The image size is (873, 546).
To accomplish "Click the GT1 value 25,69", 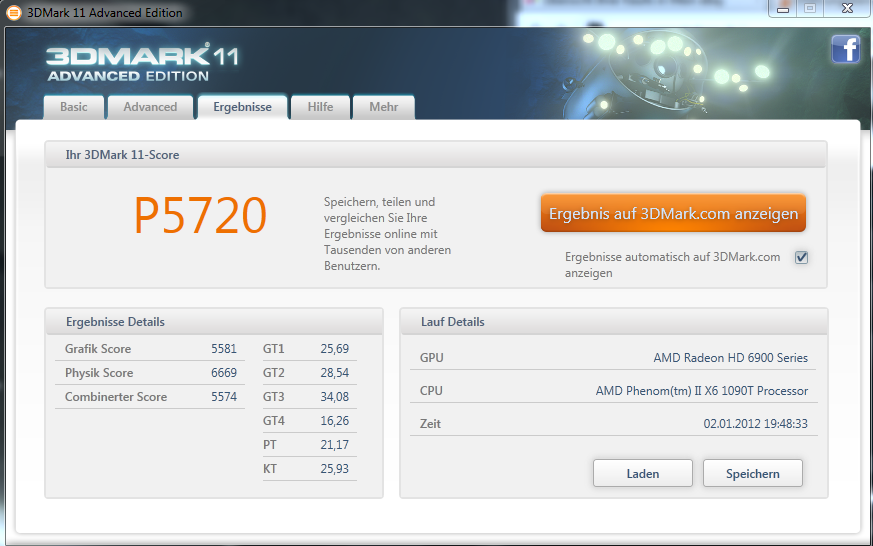I will [x=335, y=349].
